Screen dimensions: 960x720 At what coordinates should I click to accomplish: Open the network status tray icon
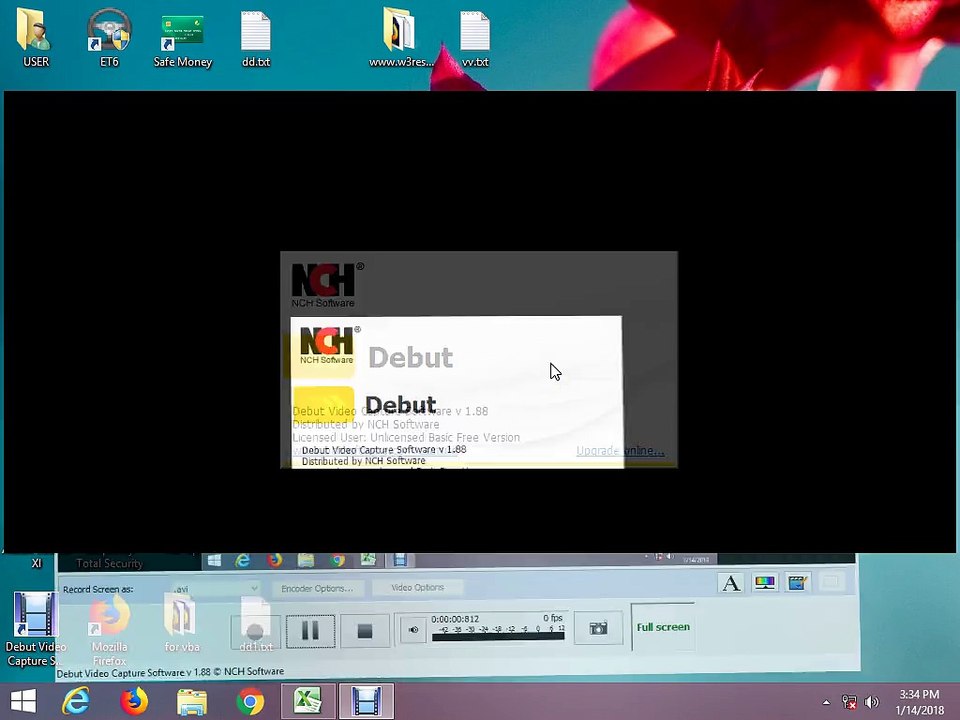coord(849,702)
